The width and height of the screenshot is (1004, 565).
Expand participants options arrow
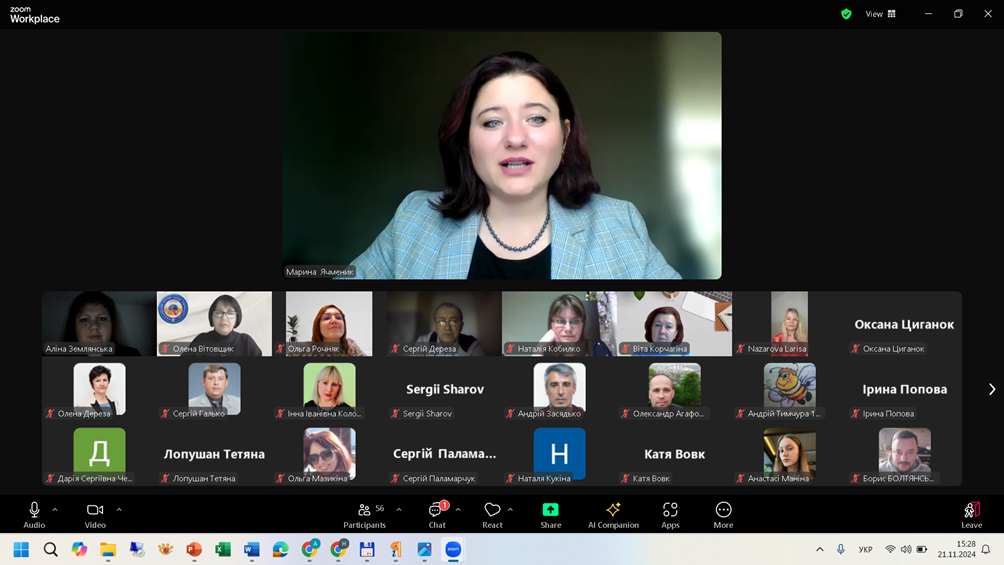pyautogui.click(x=399, y=510)
